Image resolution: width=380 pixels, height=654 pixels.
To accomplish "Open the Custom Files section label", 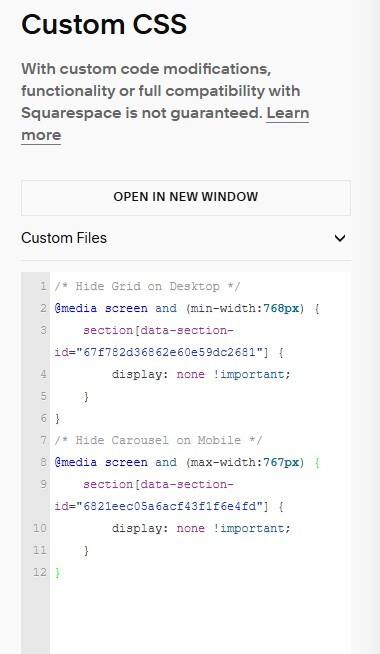I will coord(64,238).
